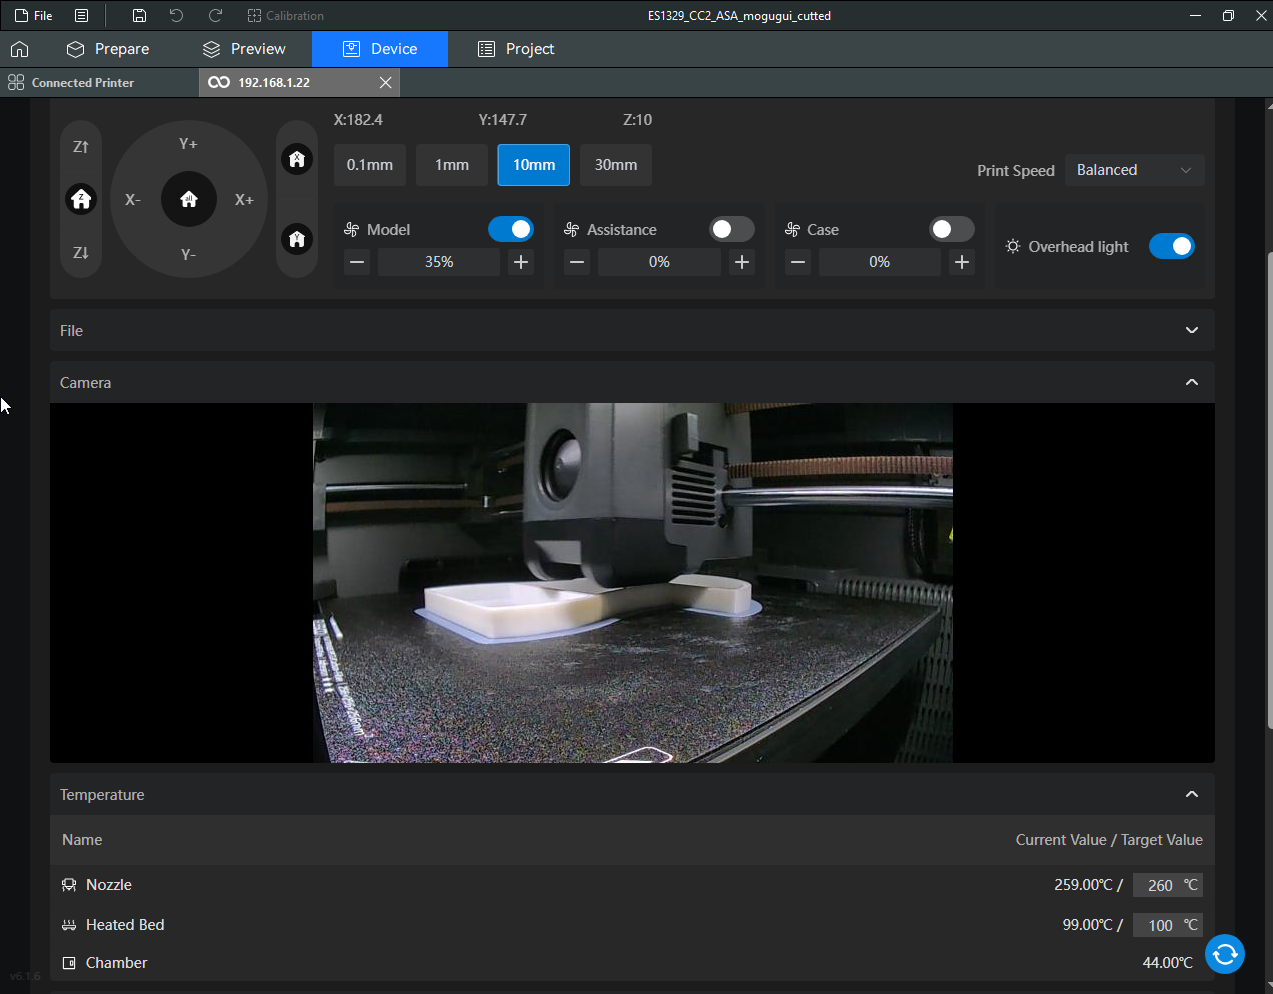Turn off the Model fan toggle
This screenshot has height=994, width=1273.
511,230
